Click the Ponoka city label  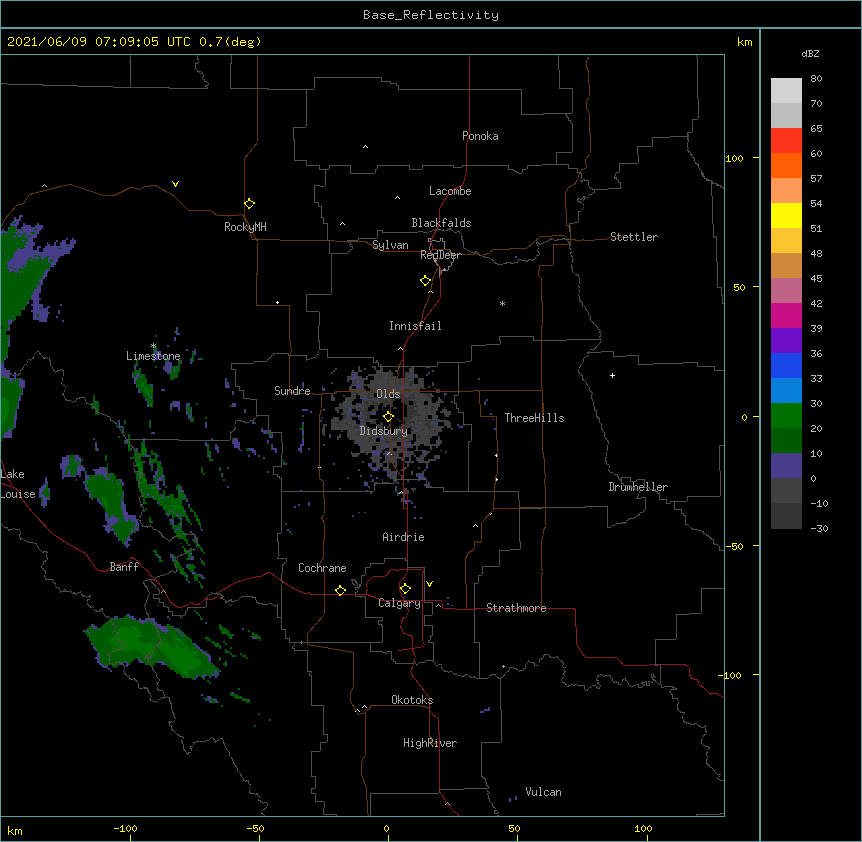pyautogui.click(x=480, y=136)
